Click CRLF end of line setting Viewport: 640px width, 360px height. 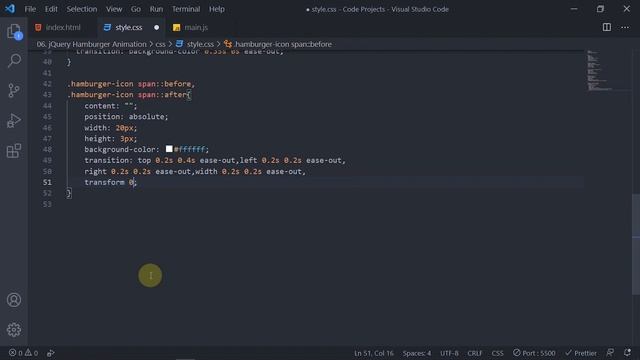(475, 353)
